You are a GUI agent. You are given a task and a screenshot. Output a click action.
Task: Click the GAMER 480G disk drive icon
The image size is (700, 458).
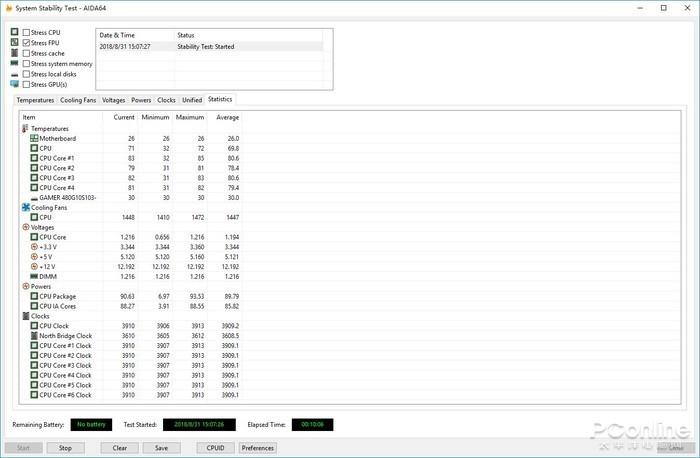pos(33,197)
